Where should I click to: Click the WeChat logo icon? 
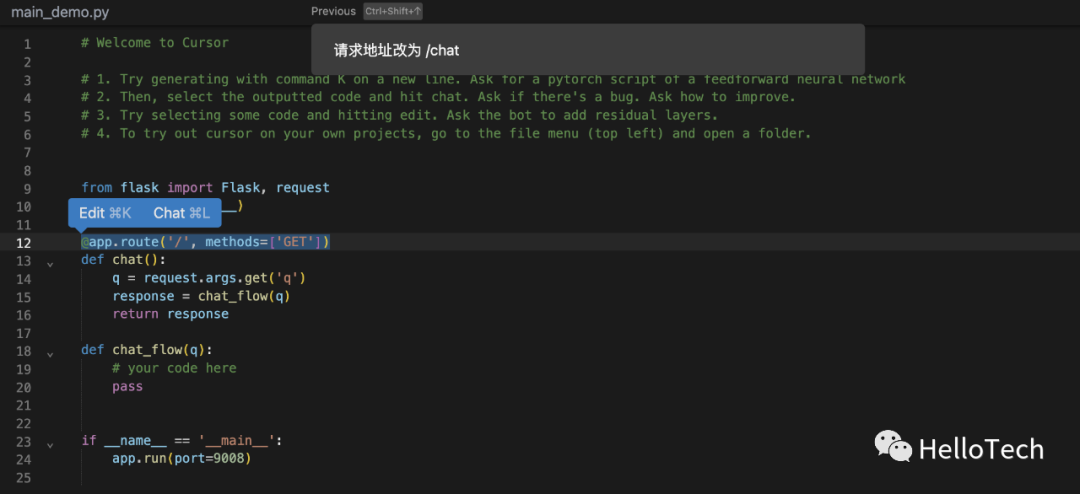point(892,447)
